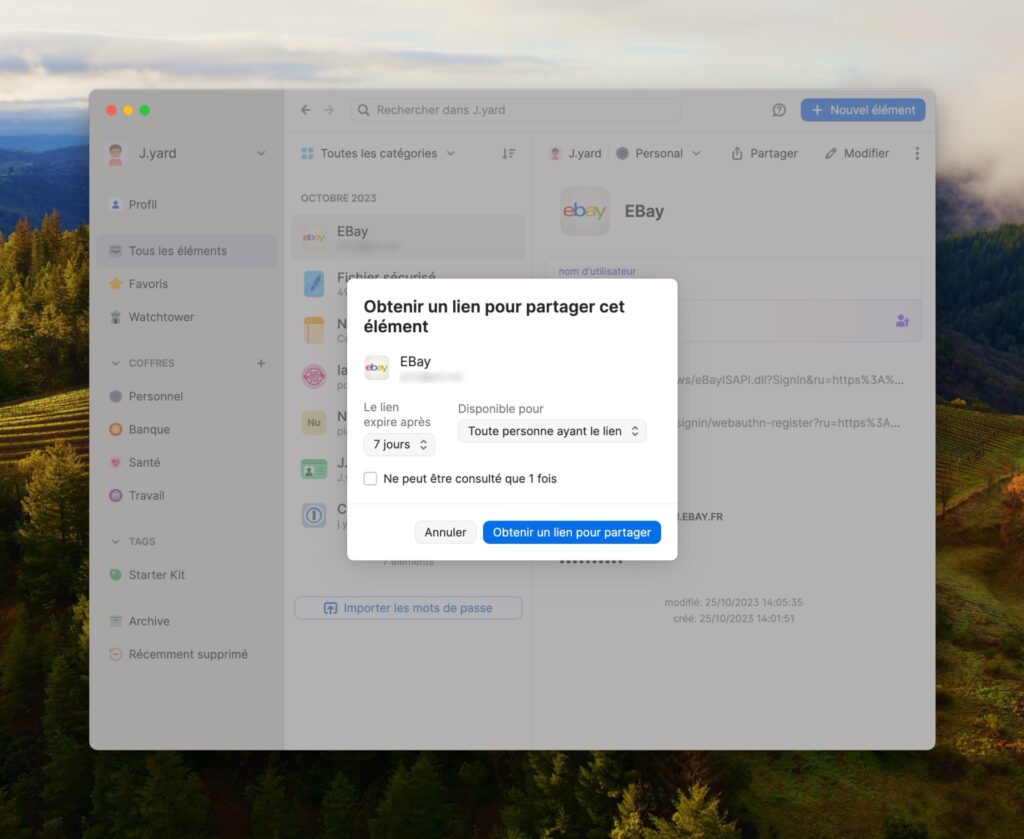The height and width of the screenshot is (839, 1024).
Task: Click the Favoris star icon
Action: 116,284
